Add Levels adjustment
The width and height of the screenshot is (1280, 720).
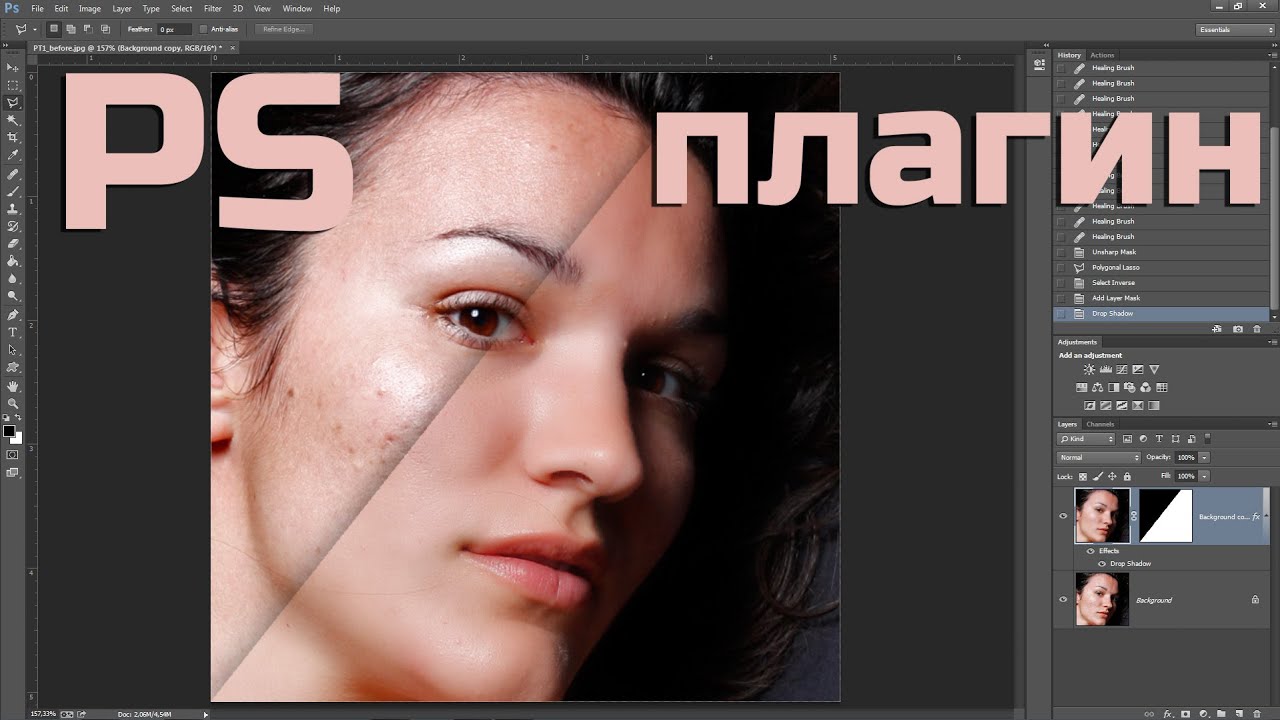1105,370
